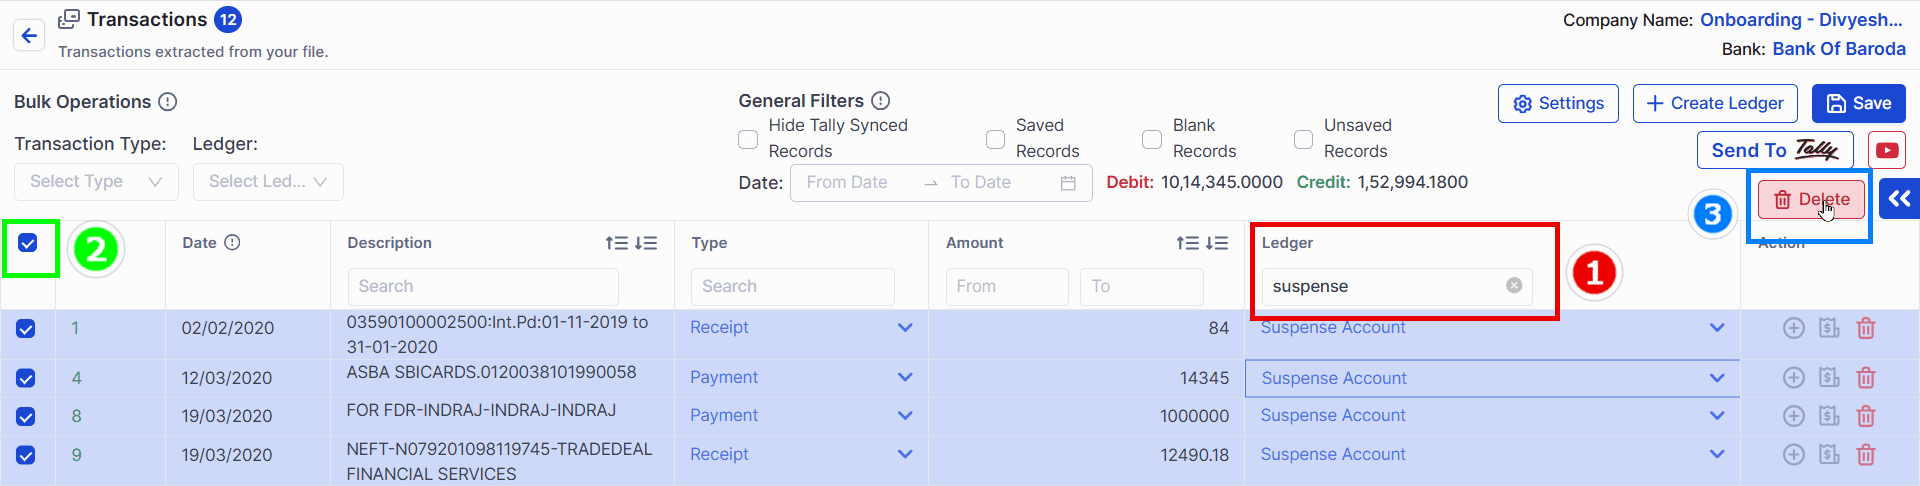Viewport: 1920px width, 486px height.
Task: Uncheck transaction row 4 checkbox
Action: [26, 378]
